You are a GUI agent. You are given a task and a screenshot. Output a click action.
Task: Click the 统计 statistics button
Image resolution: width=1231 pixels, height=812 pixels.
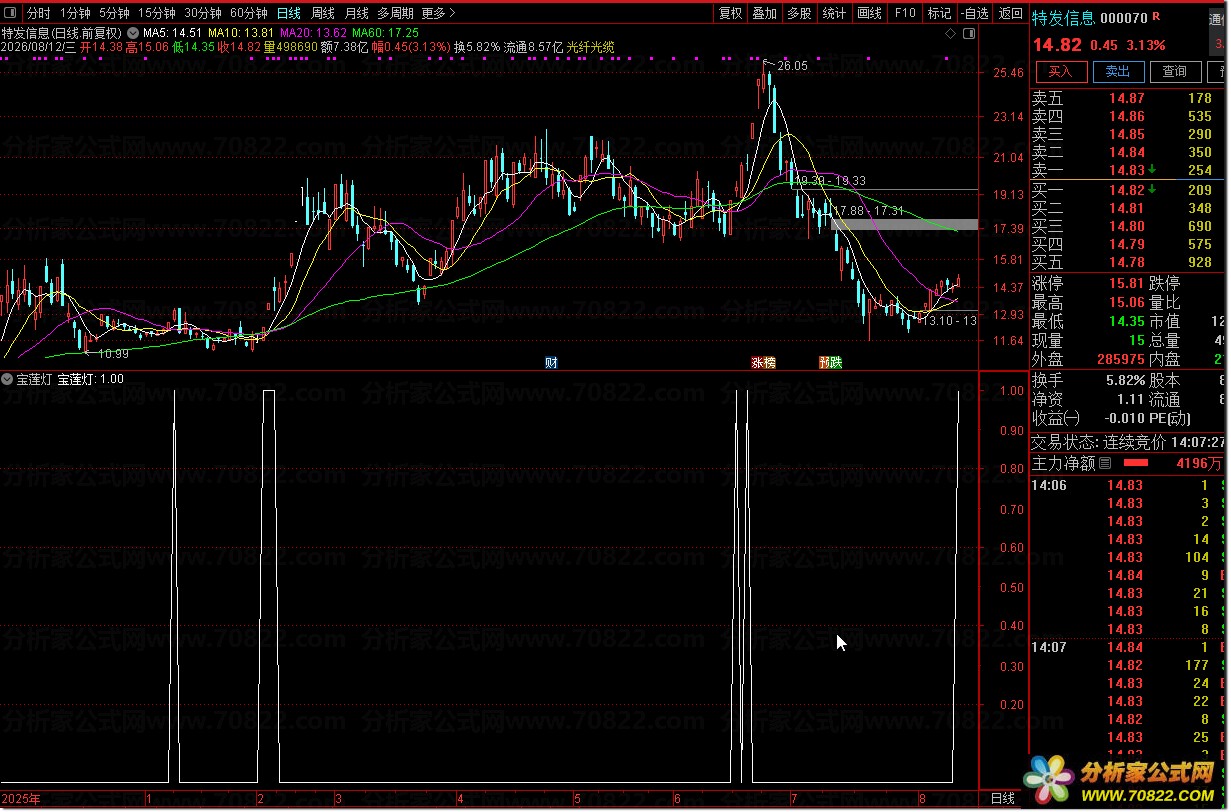[833, 13]
